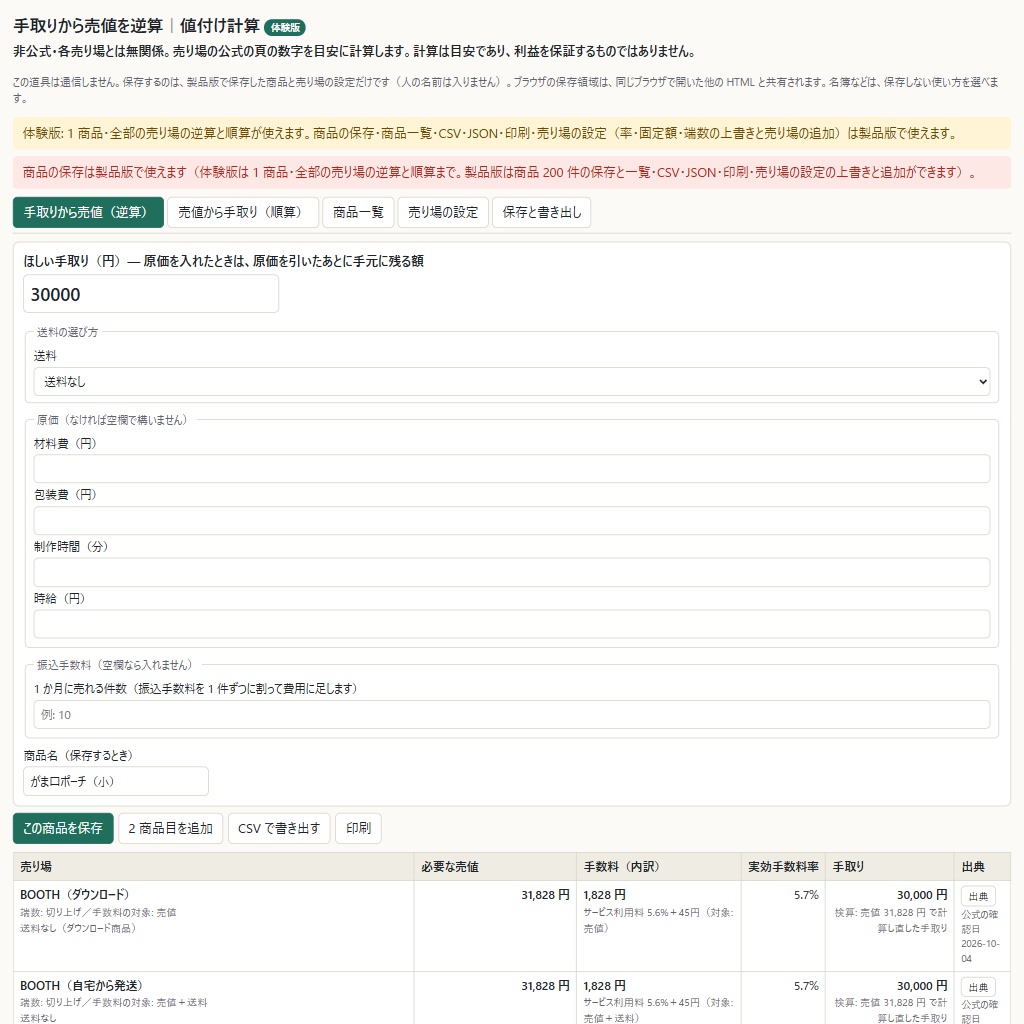The width and height of the screenshot is (1024, 1024).
Task: Click the red 商品の保存は製品版で使えます notice
Action: pos(512,172)
